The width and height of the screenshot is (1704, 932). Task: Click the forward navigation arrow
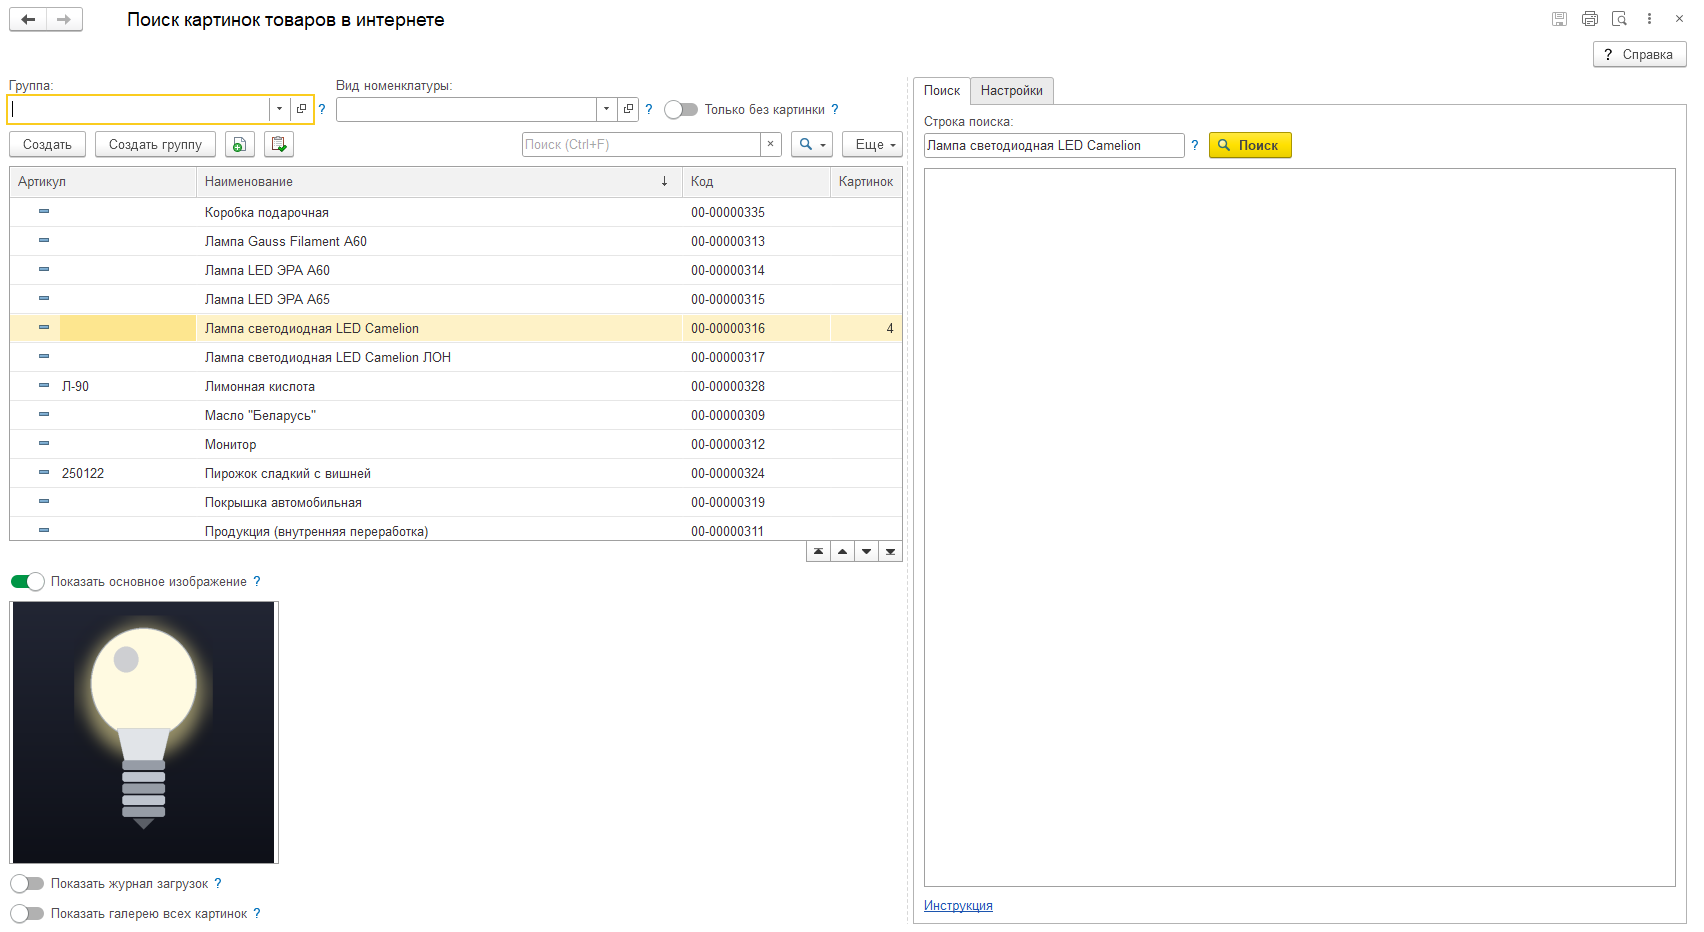coord(64,19)
